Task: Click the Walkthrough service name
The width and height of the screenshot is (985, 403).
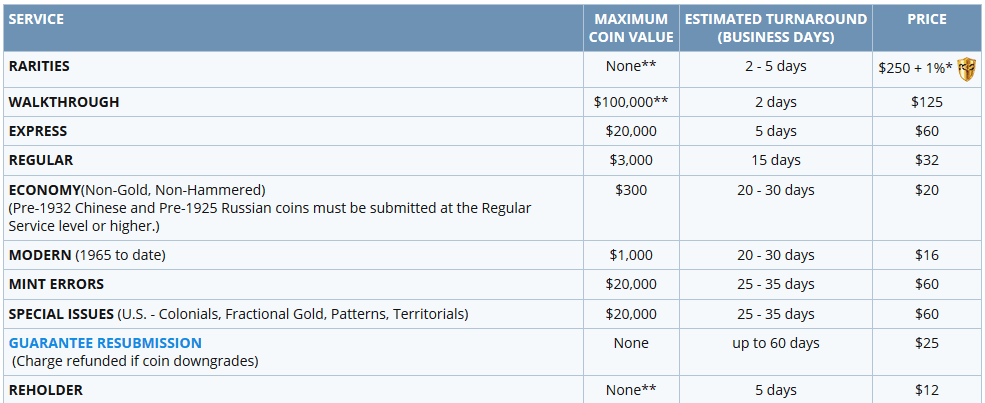Action: pos(63,102)
